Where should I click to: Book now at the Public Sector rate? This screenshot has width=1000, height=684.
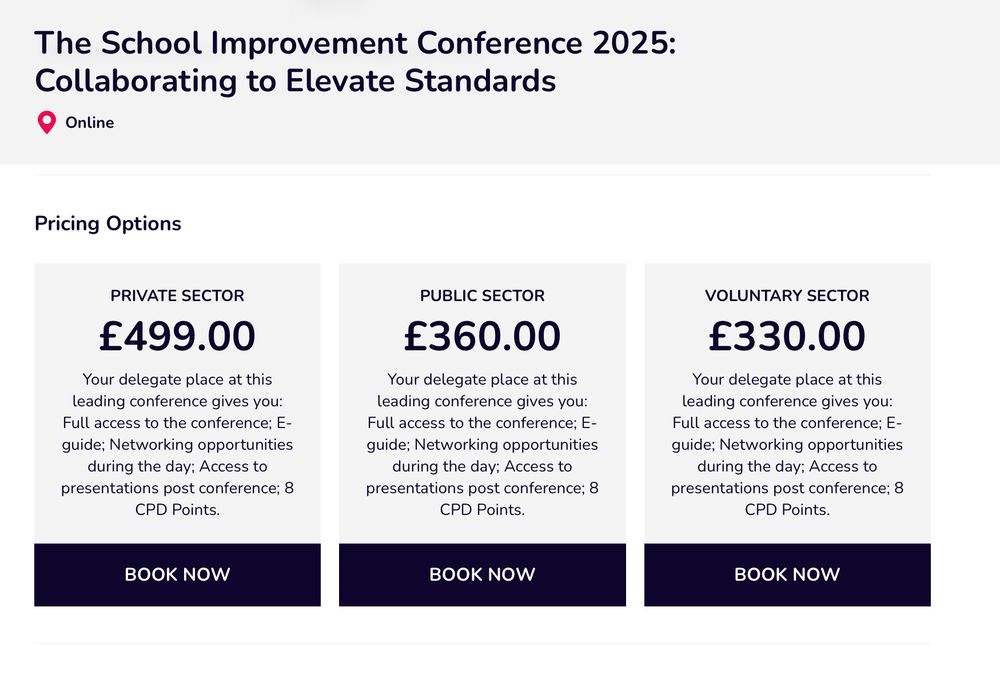click(482, 575)
